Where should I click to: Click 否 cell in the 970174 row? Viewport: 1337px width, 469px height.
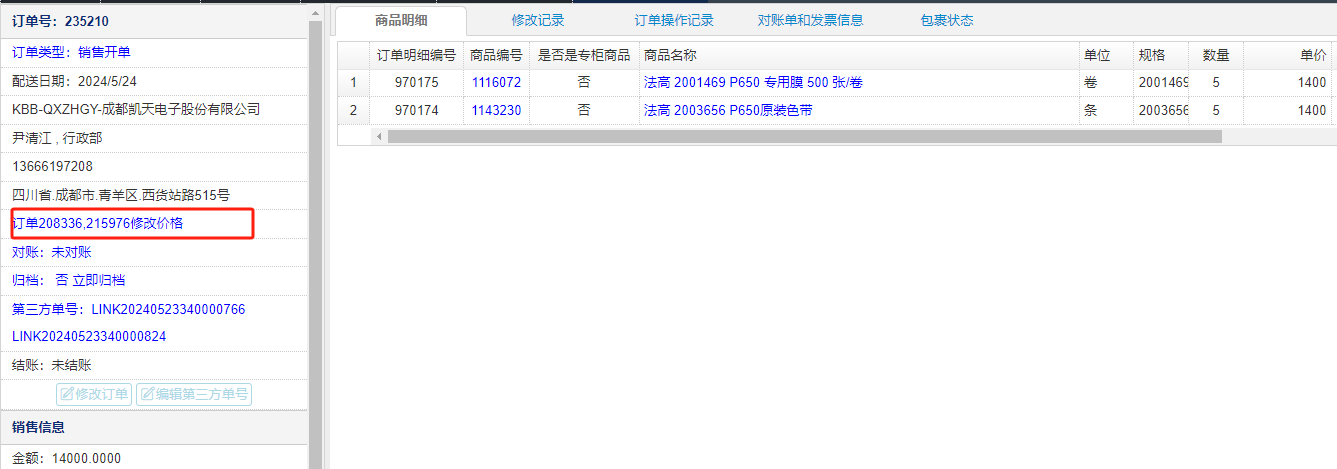pyautogui.click(x=584, y=111)
